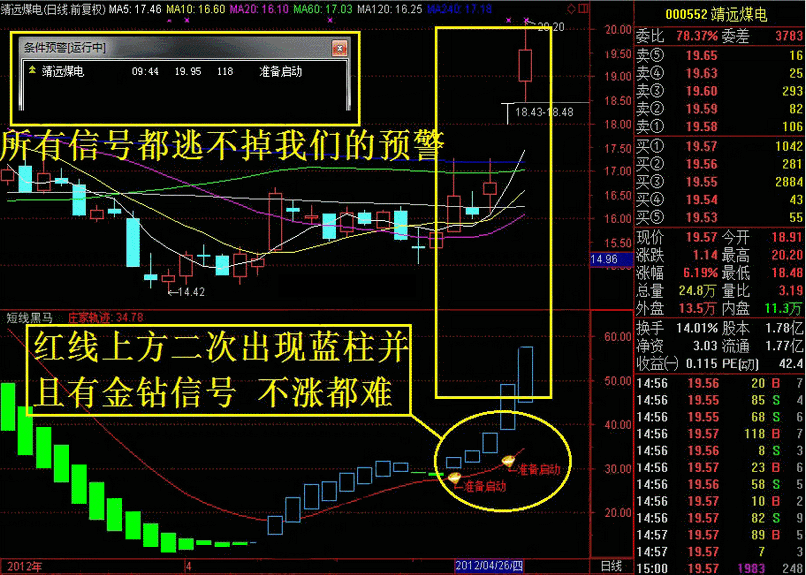Click stock header 000552 靖远煤电
This screenshot has width=806, height=575.
[x=716, y=14]
